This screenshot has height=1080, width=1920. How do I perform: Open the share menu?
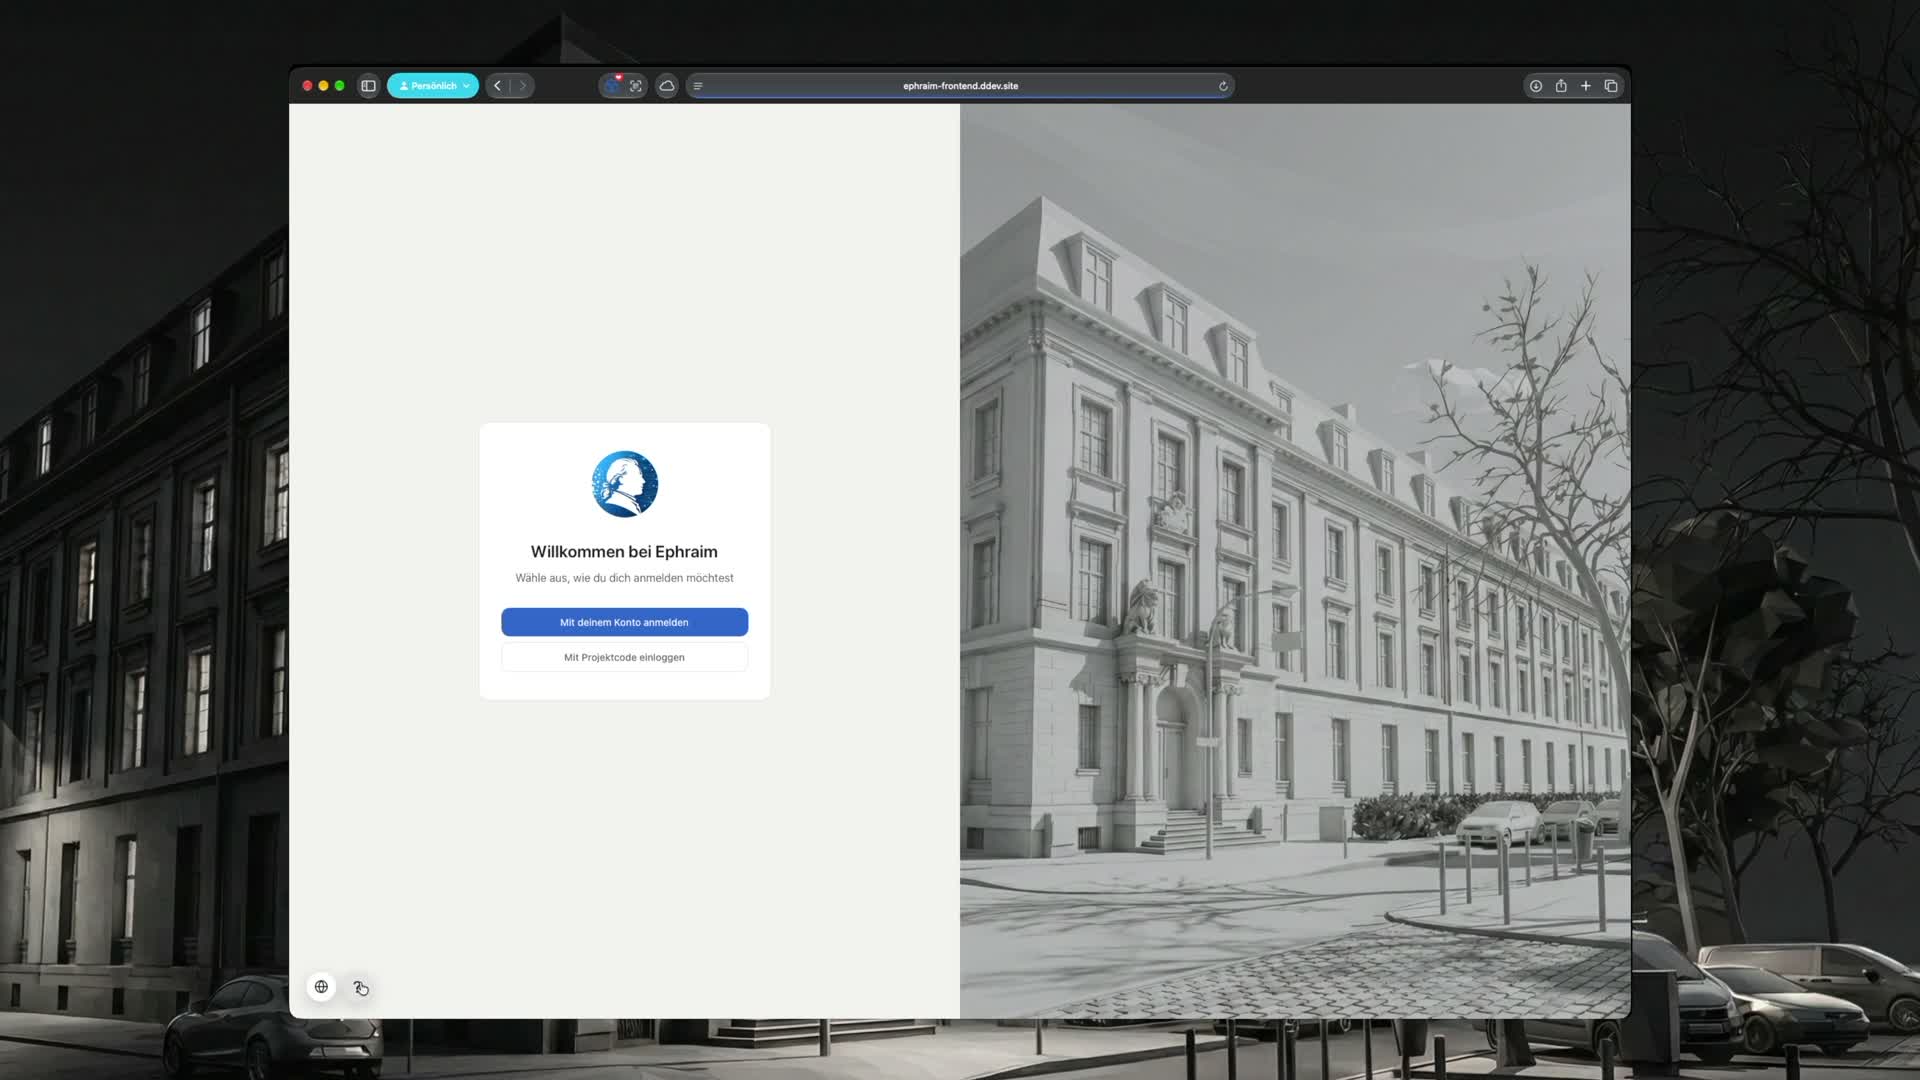click(1561, 86)
